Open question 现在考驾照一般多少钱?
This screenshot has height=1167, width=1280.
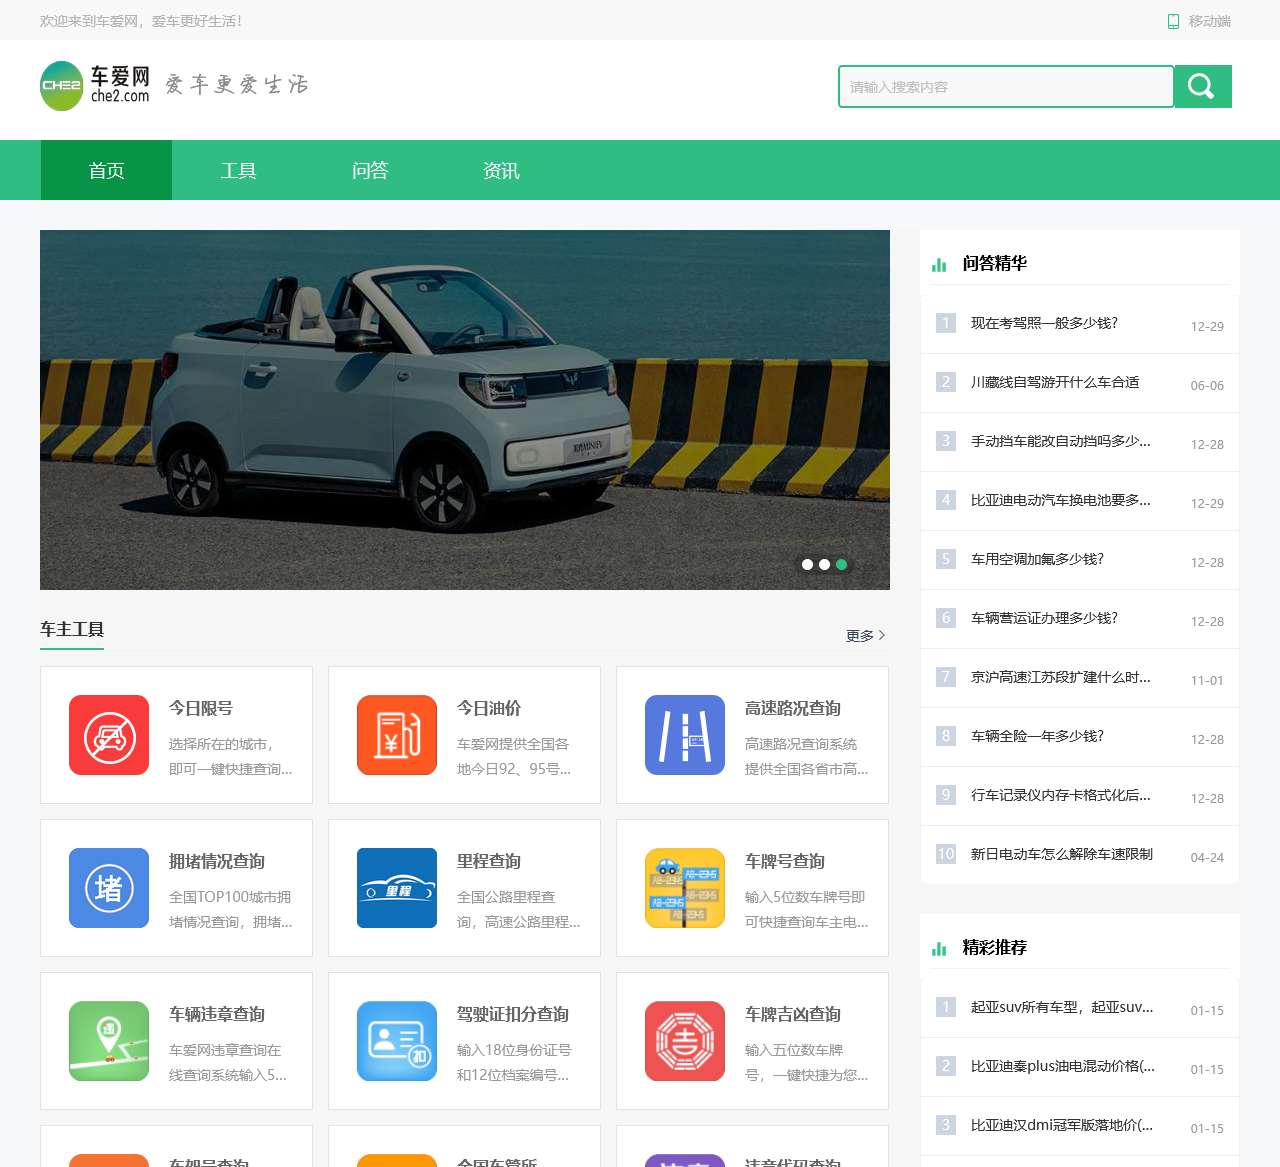tap(1044, 323)
